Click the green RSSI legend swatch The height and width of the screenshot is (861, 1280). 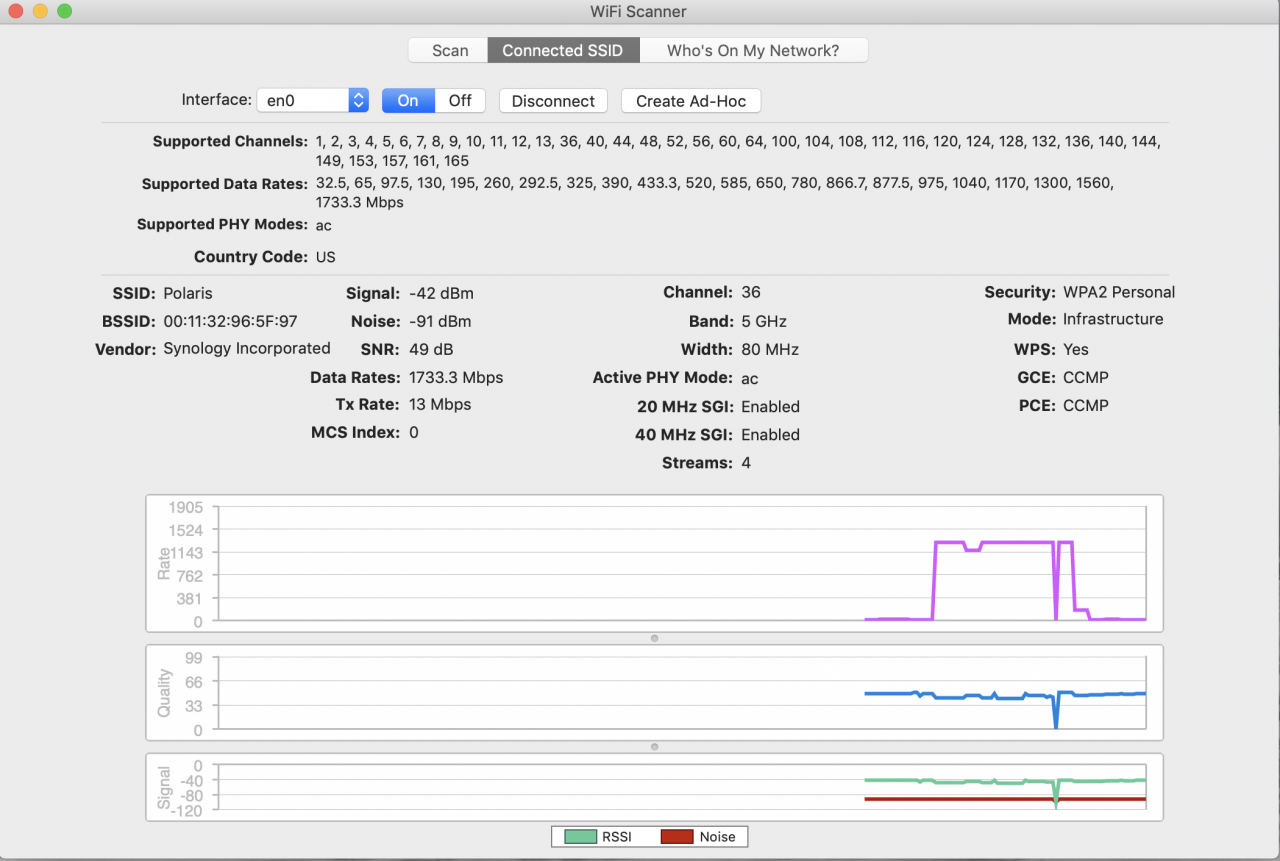580,836
